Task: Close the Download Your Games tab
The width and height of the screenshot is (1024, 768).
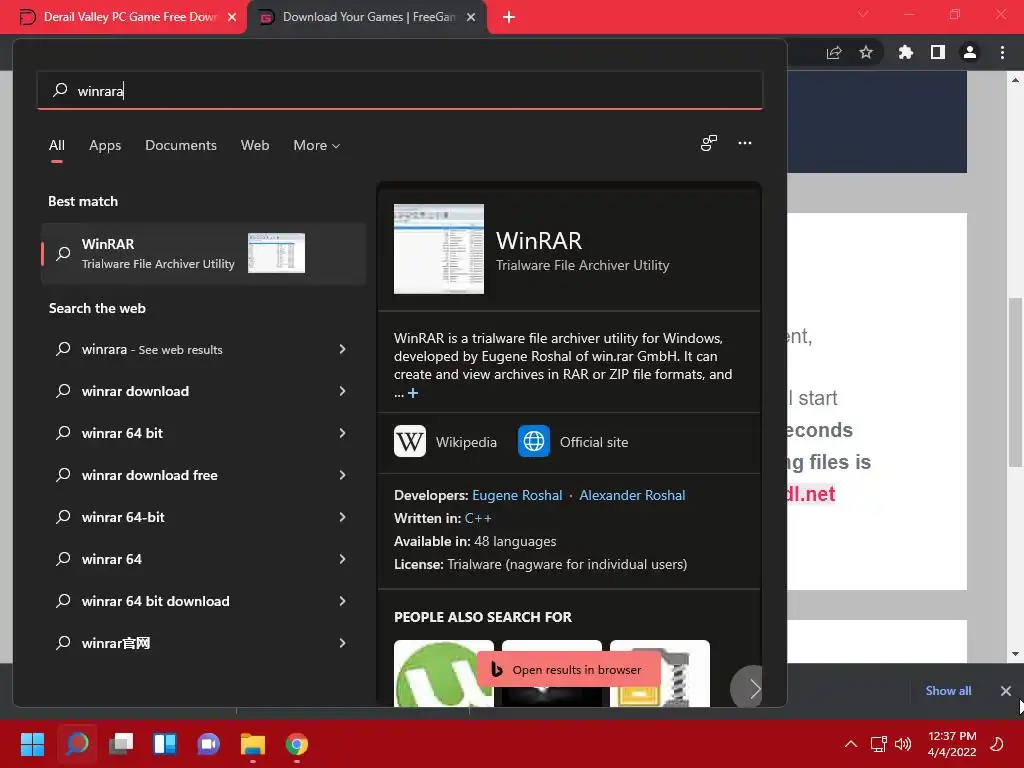Action: click(x=471, y=17)
